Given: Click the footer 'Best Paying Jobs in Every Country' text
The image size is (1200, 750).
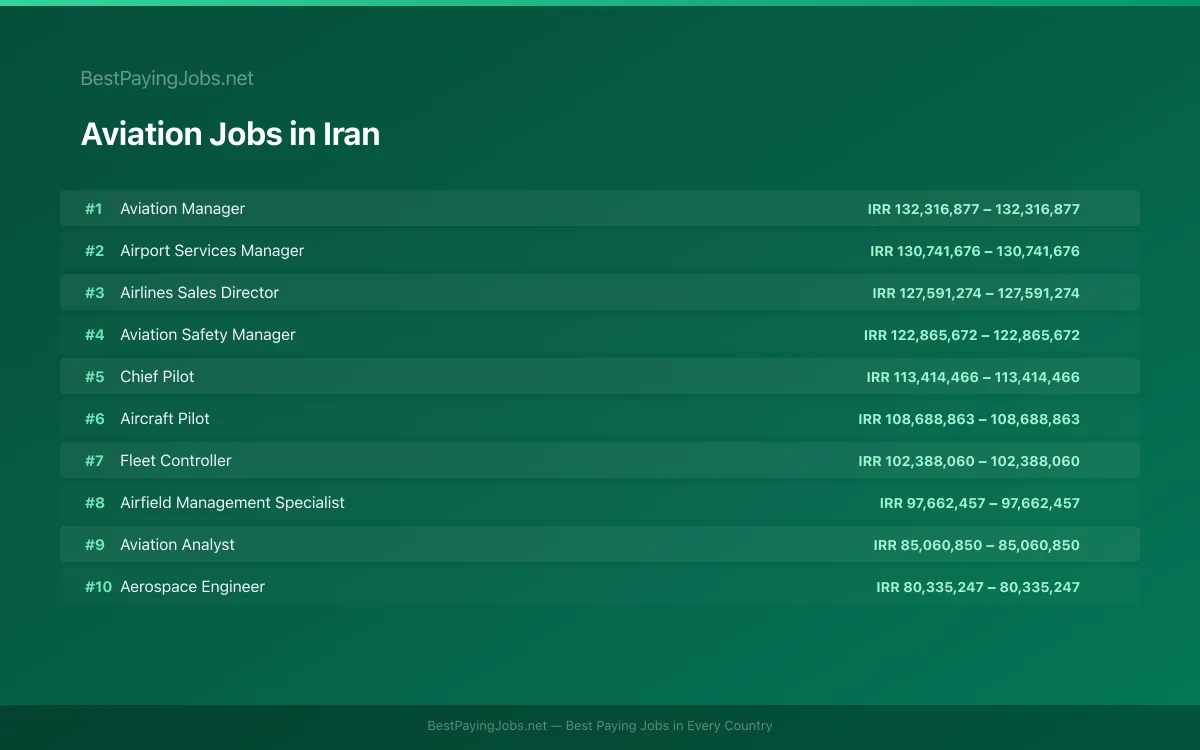Looking at the screenshot, I should 669,726.
